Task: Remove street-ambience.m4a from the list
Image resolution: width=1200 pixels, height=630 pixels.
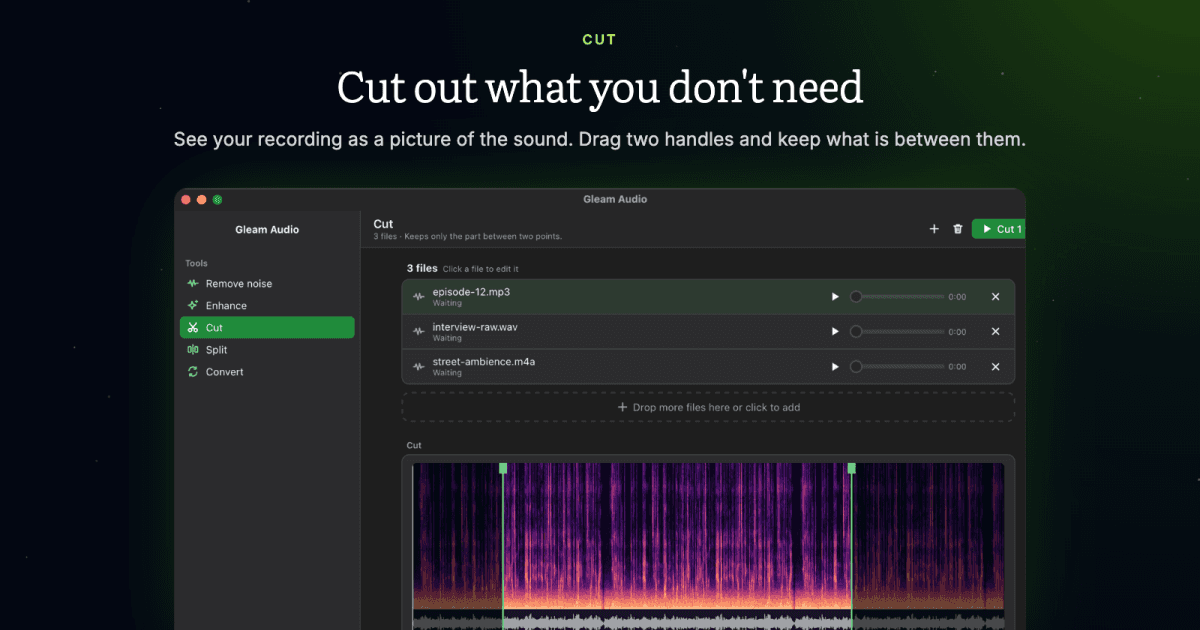Action: coord(995,367)
